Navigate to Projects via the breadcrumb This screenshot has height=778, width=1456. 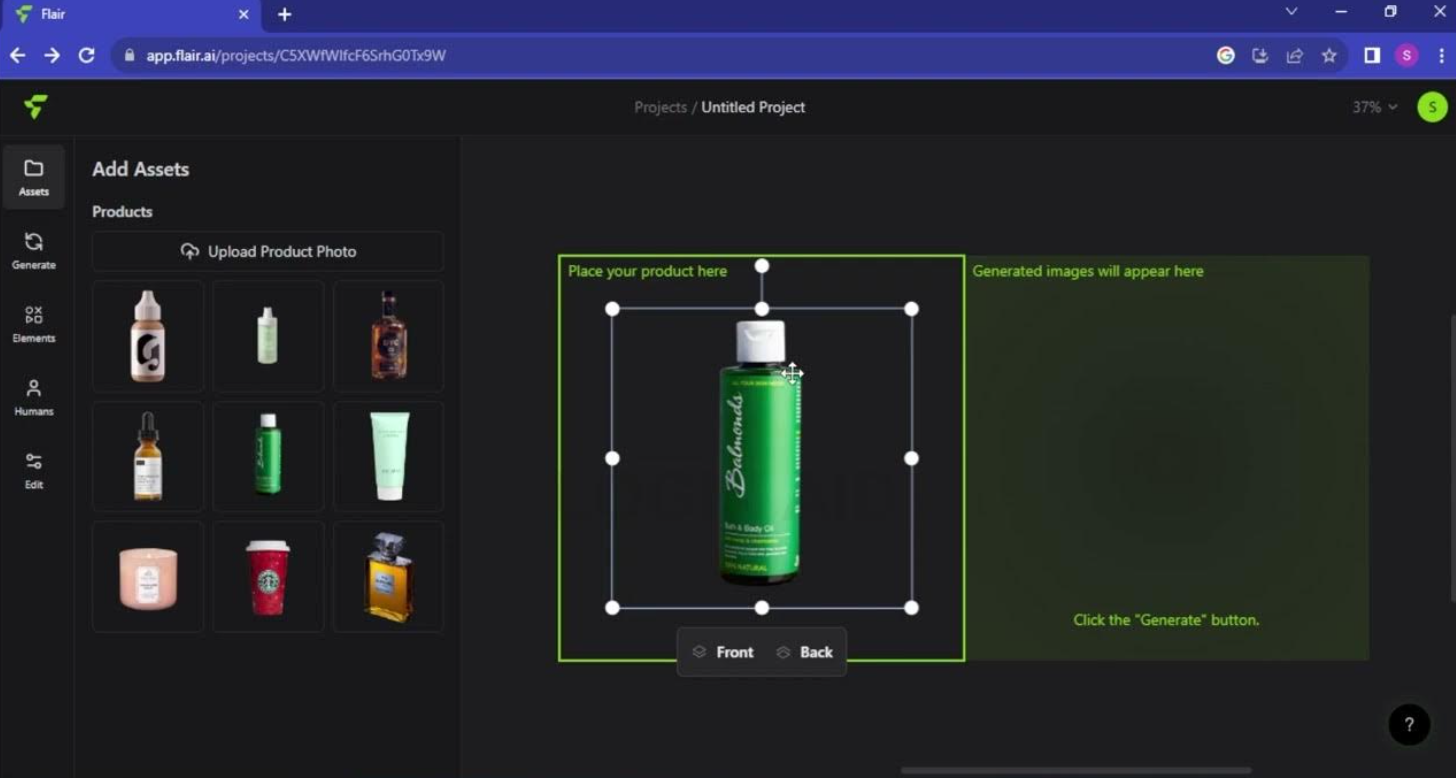(x=660, y=107)
